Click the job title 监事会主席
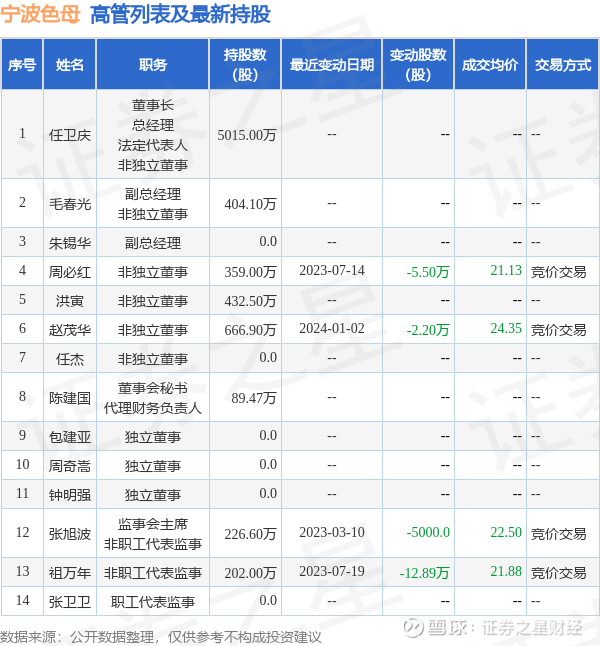This screenshot has height=646, width=600. click(153, 524)
